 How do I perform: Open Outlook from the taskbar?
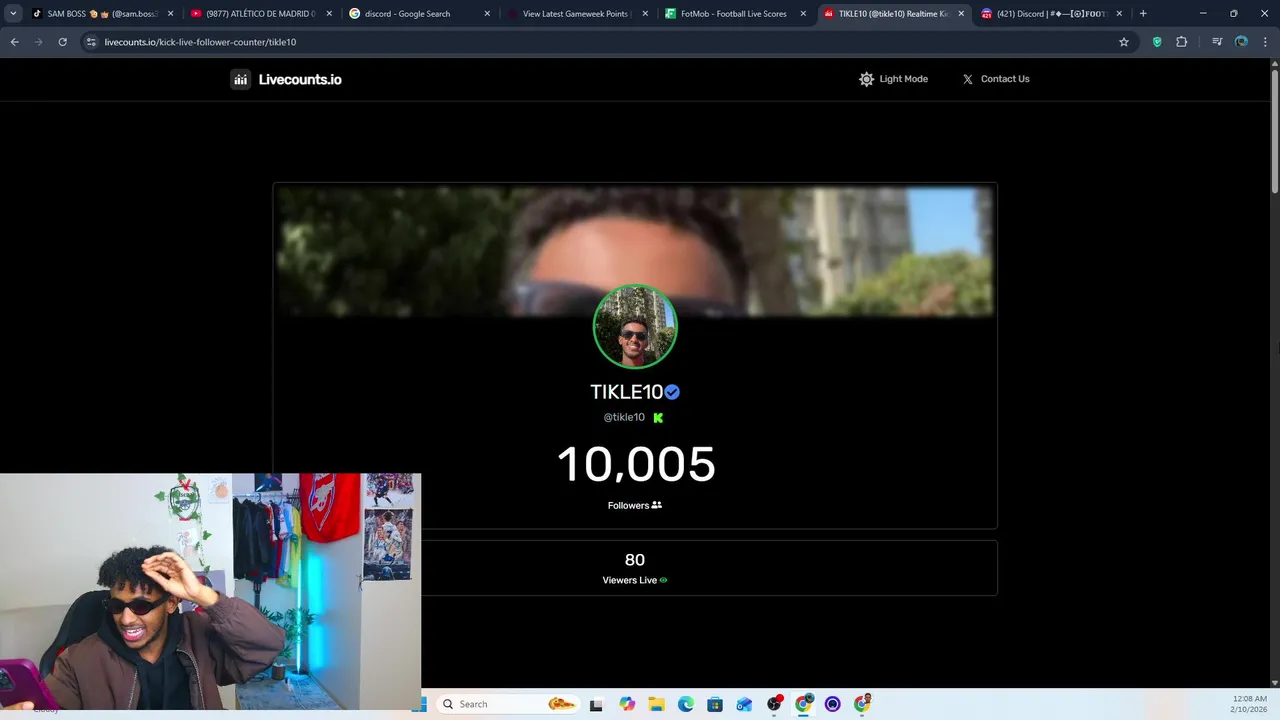744,704
